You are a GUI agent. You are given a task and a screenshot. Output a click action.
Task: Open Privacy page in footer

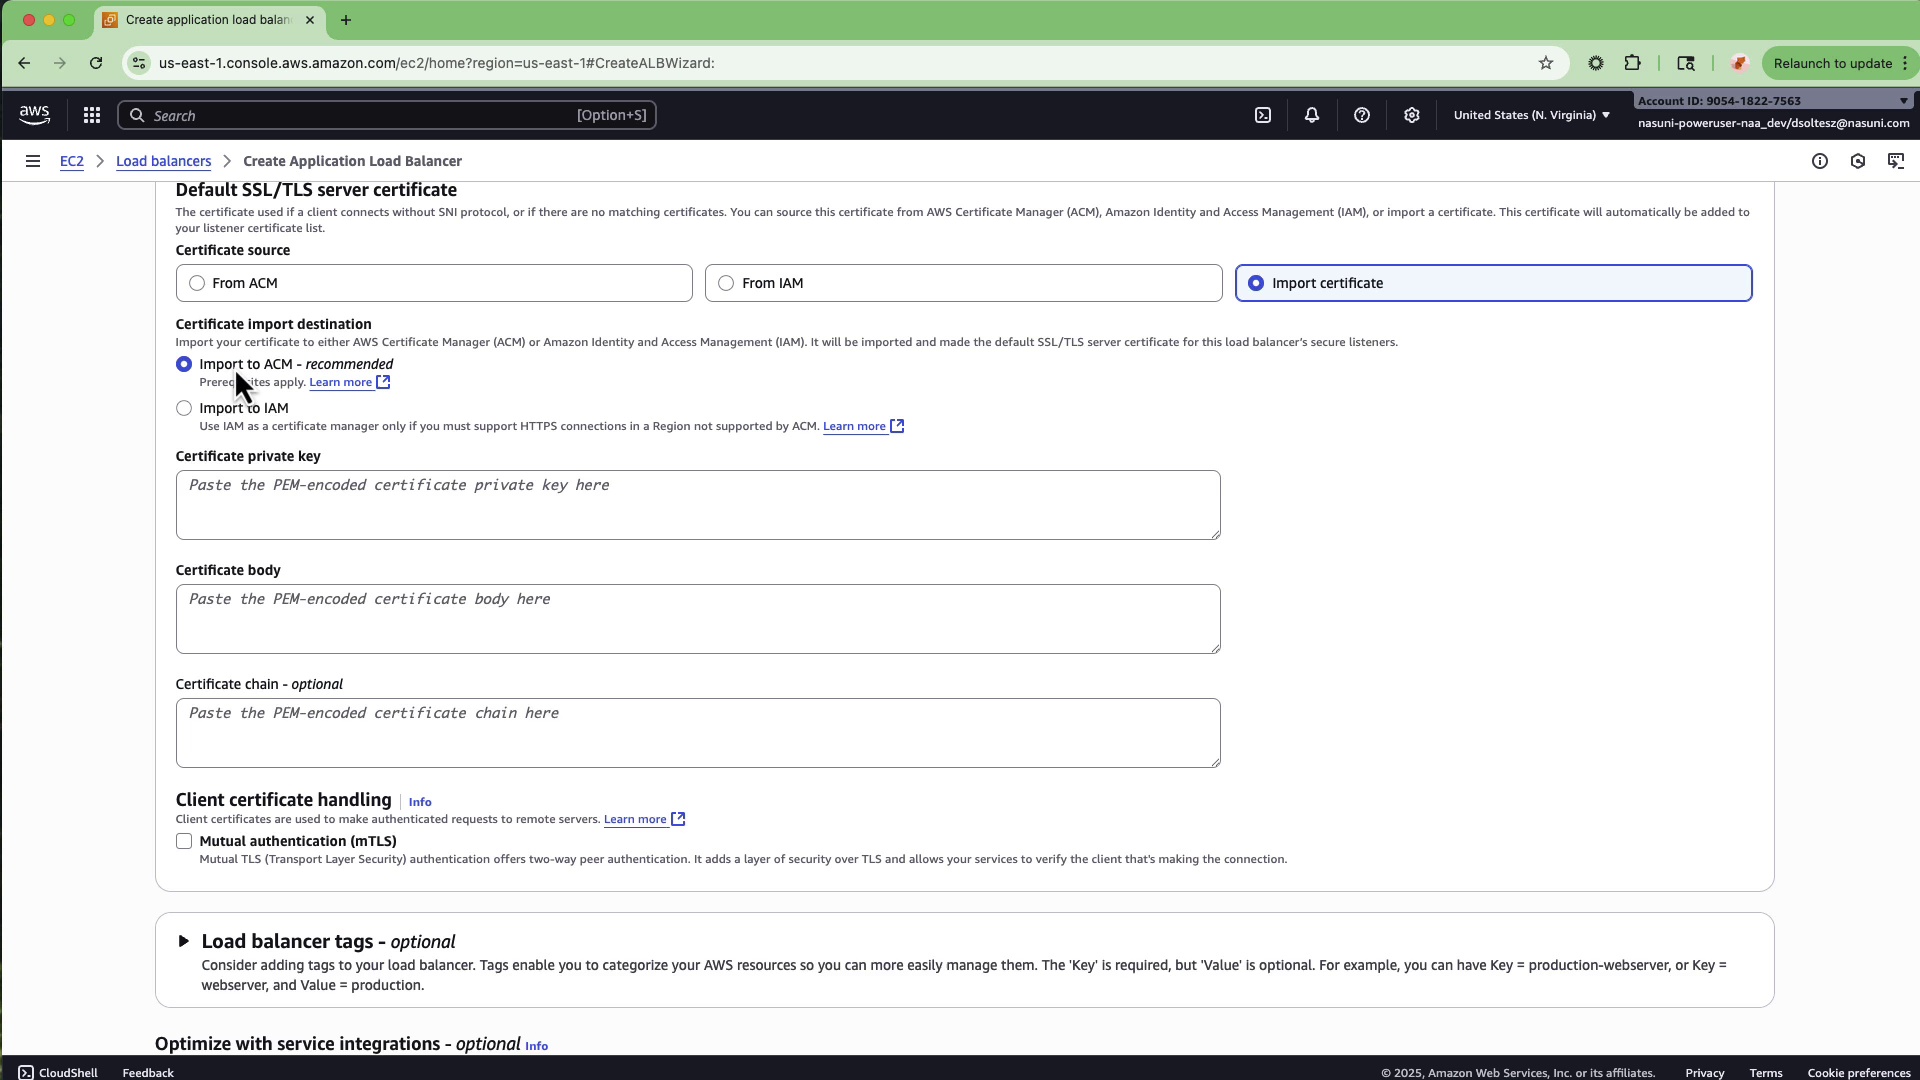point(1704,1072)
